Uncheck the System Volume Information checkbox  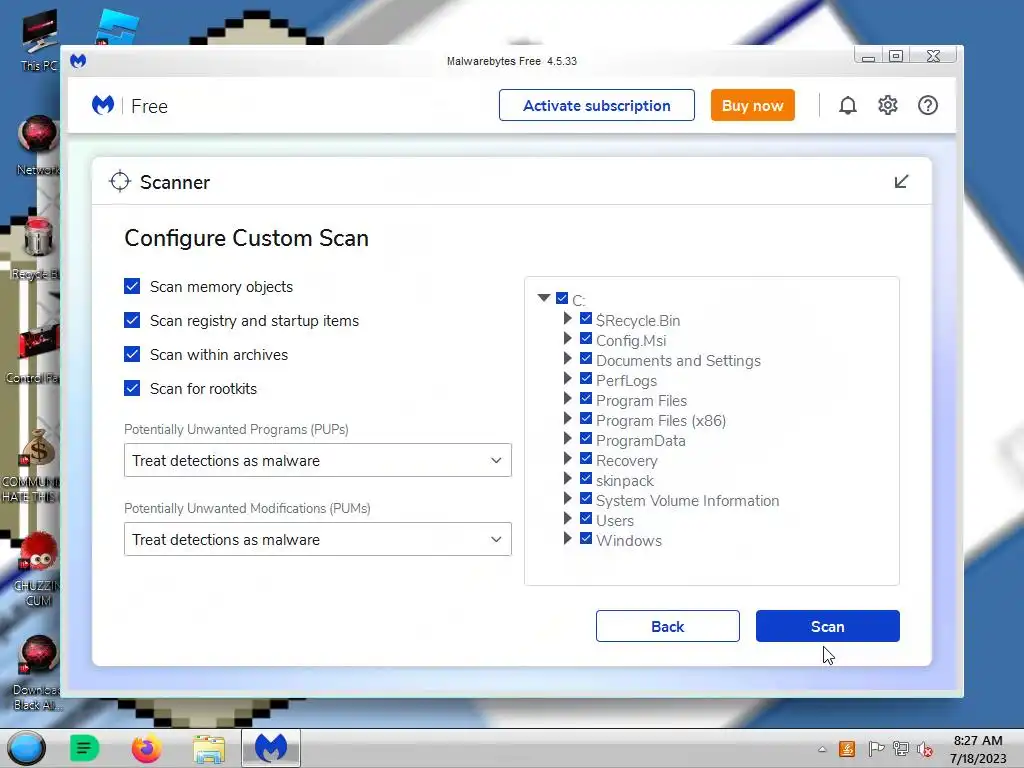click(586, 498)
